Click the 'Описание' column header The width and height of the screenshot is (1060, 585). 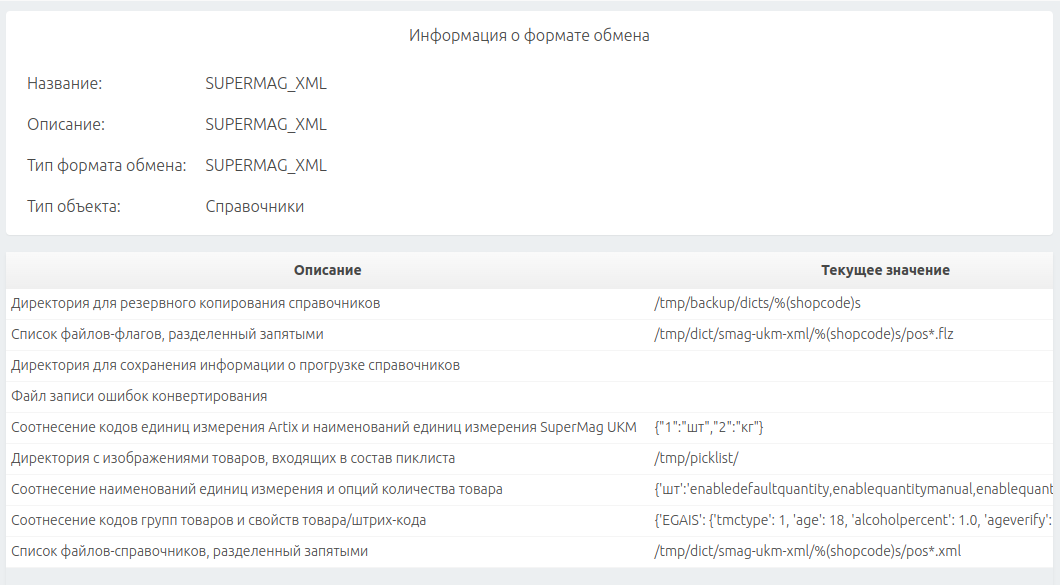tap(327, 270)
